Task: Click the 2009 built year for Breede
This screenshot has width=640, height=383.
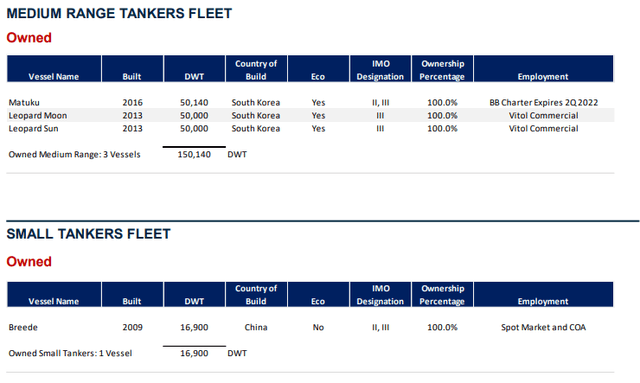Action: 133,327
